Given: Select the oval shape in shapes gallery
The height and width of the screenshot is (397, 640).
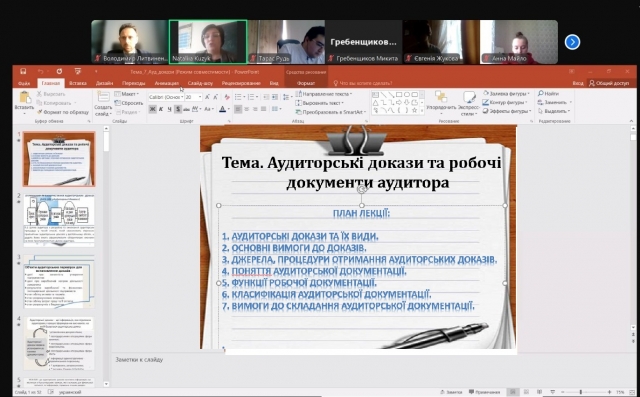Looking at the screenshot, I should (x=407, y=95).
